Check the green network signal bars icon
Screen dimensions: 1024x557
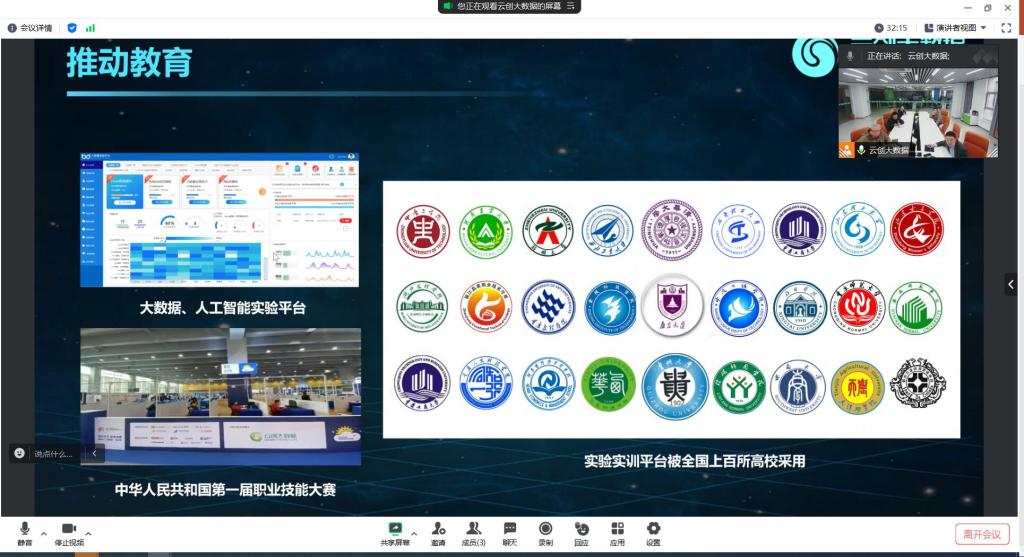90,28
